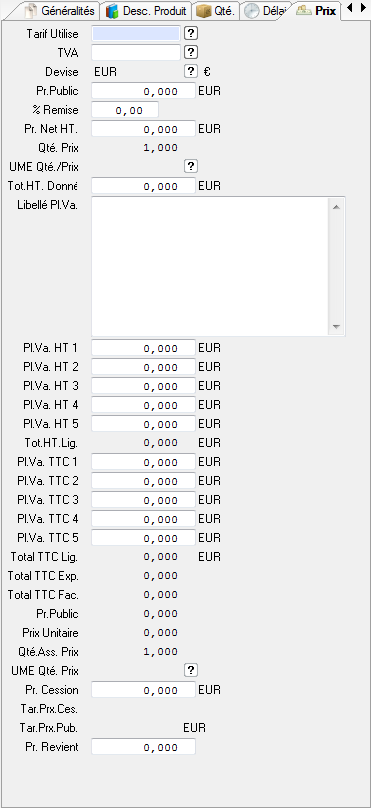Open the Desc. Produit tab
The image size is (371, 808).
[146, 10]
